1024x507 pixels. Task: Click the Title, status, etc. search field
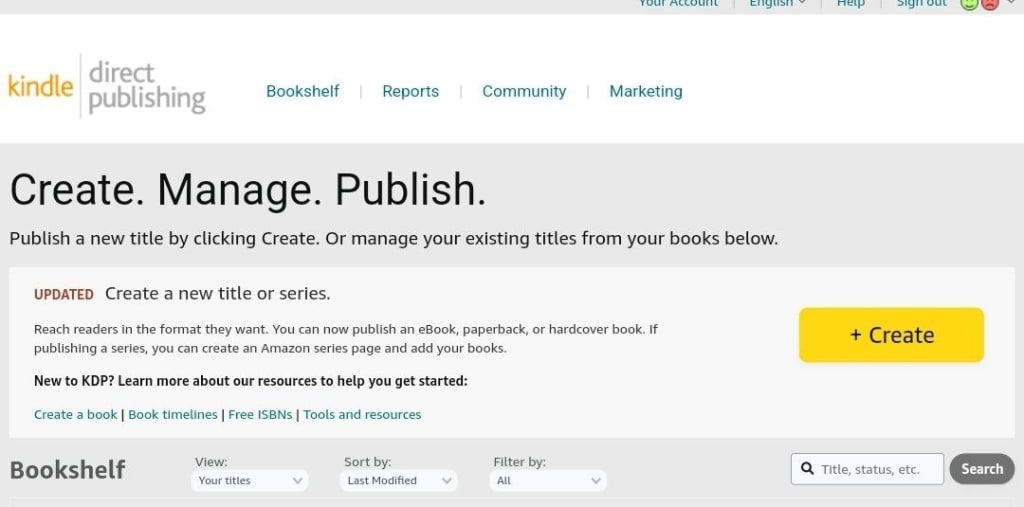[x=867, y=469]
